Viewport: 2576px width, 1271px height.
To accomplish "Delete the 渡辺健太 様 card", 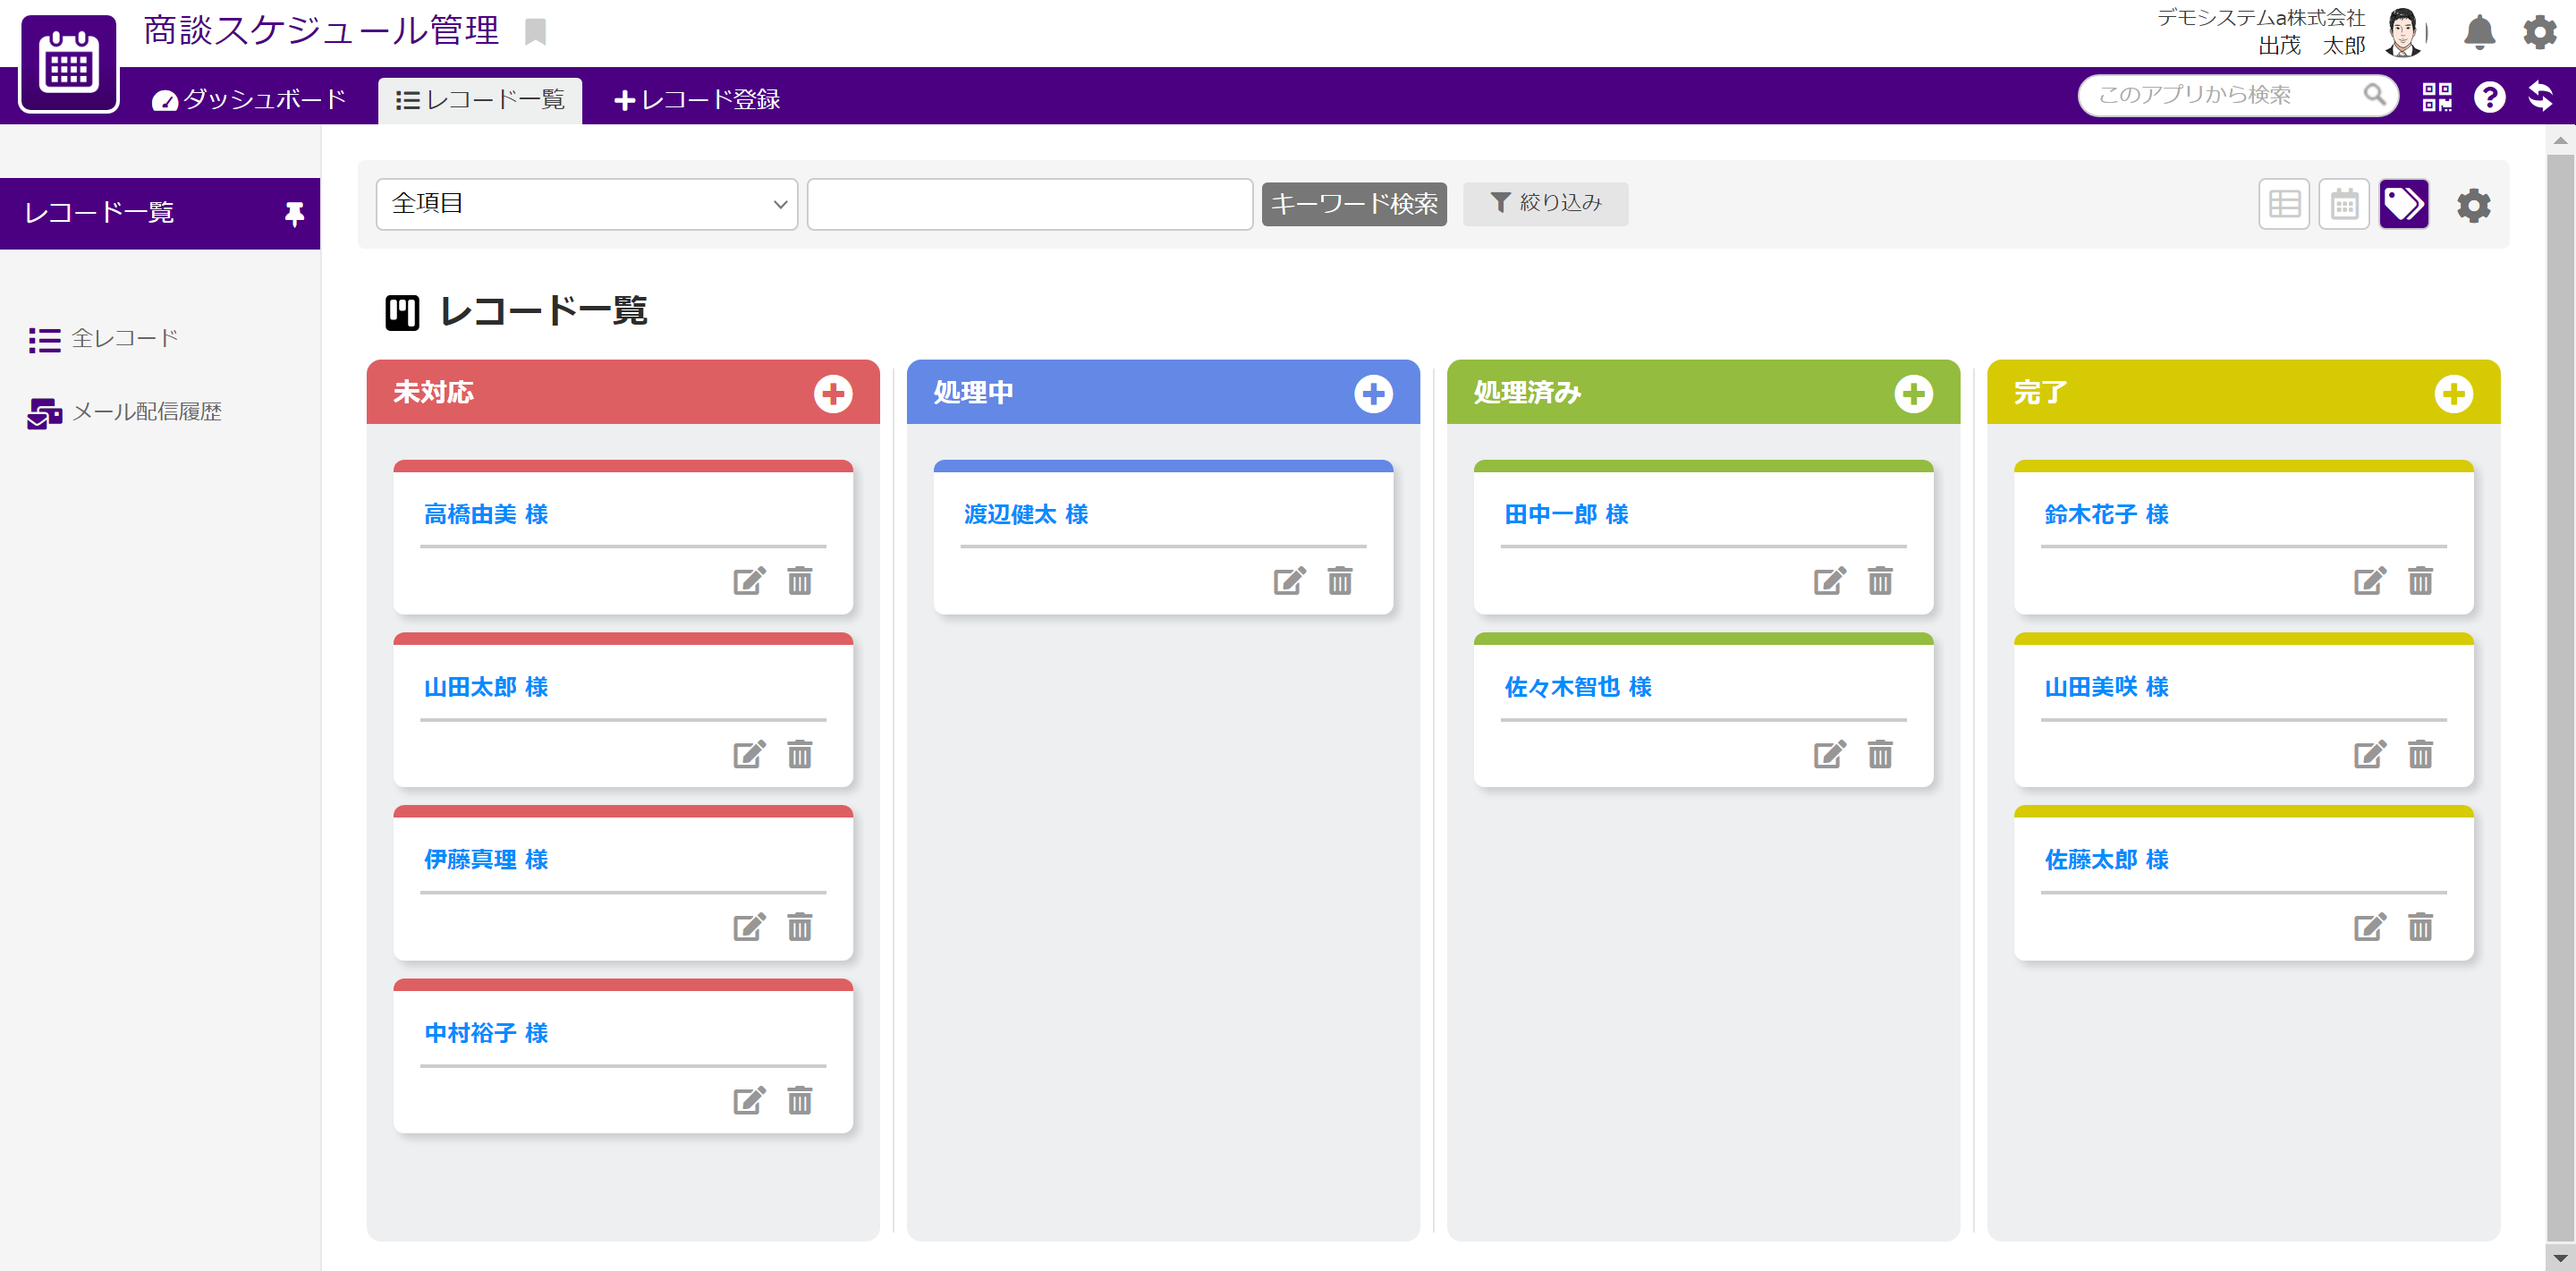I will click(x=1340, y=580).
